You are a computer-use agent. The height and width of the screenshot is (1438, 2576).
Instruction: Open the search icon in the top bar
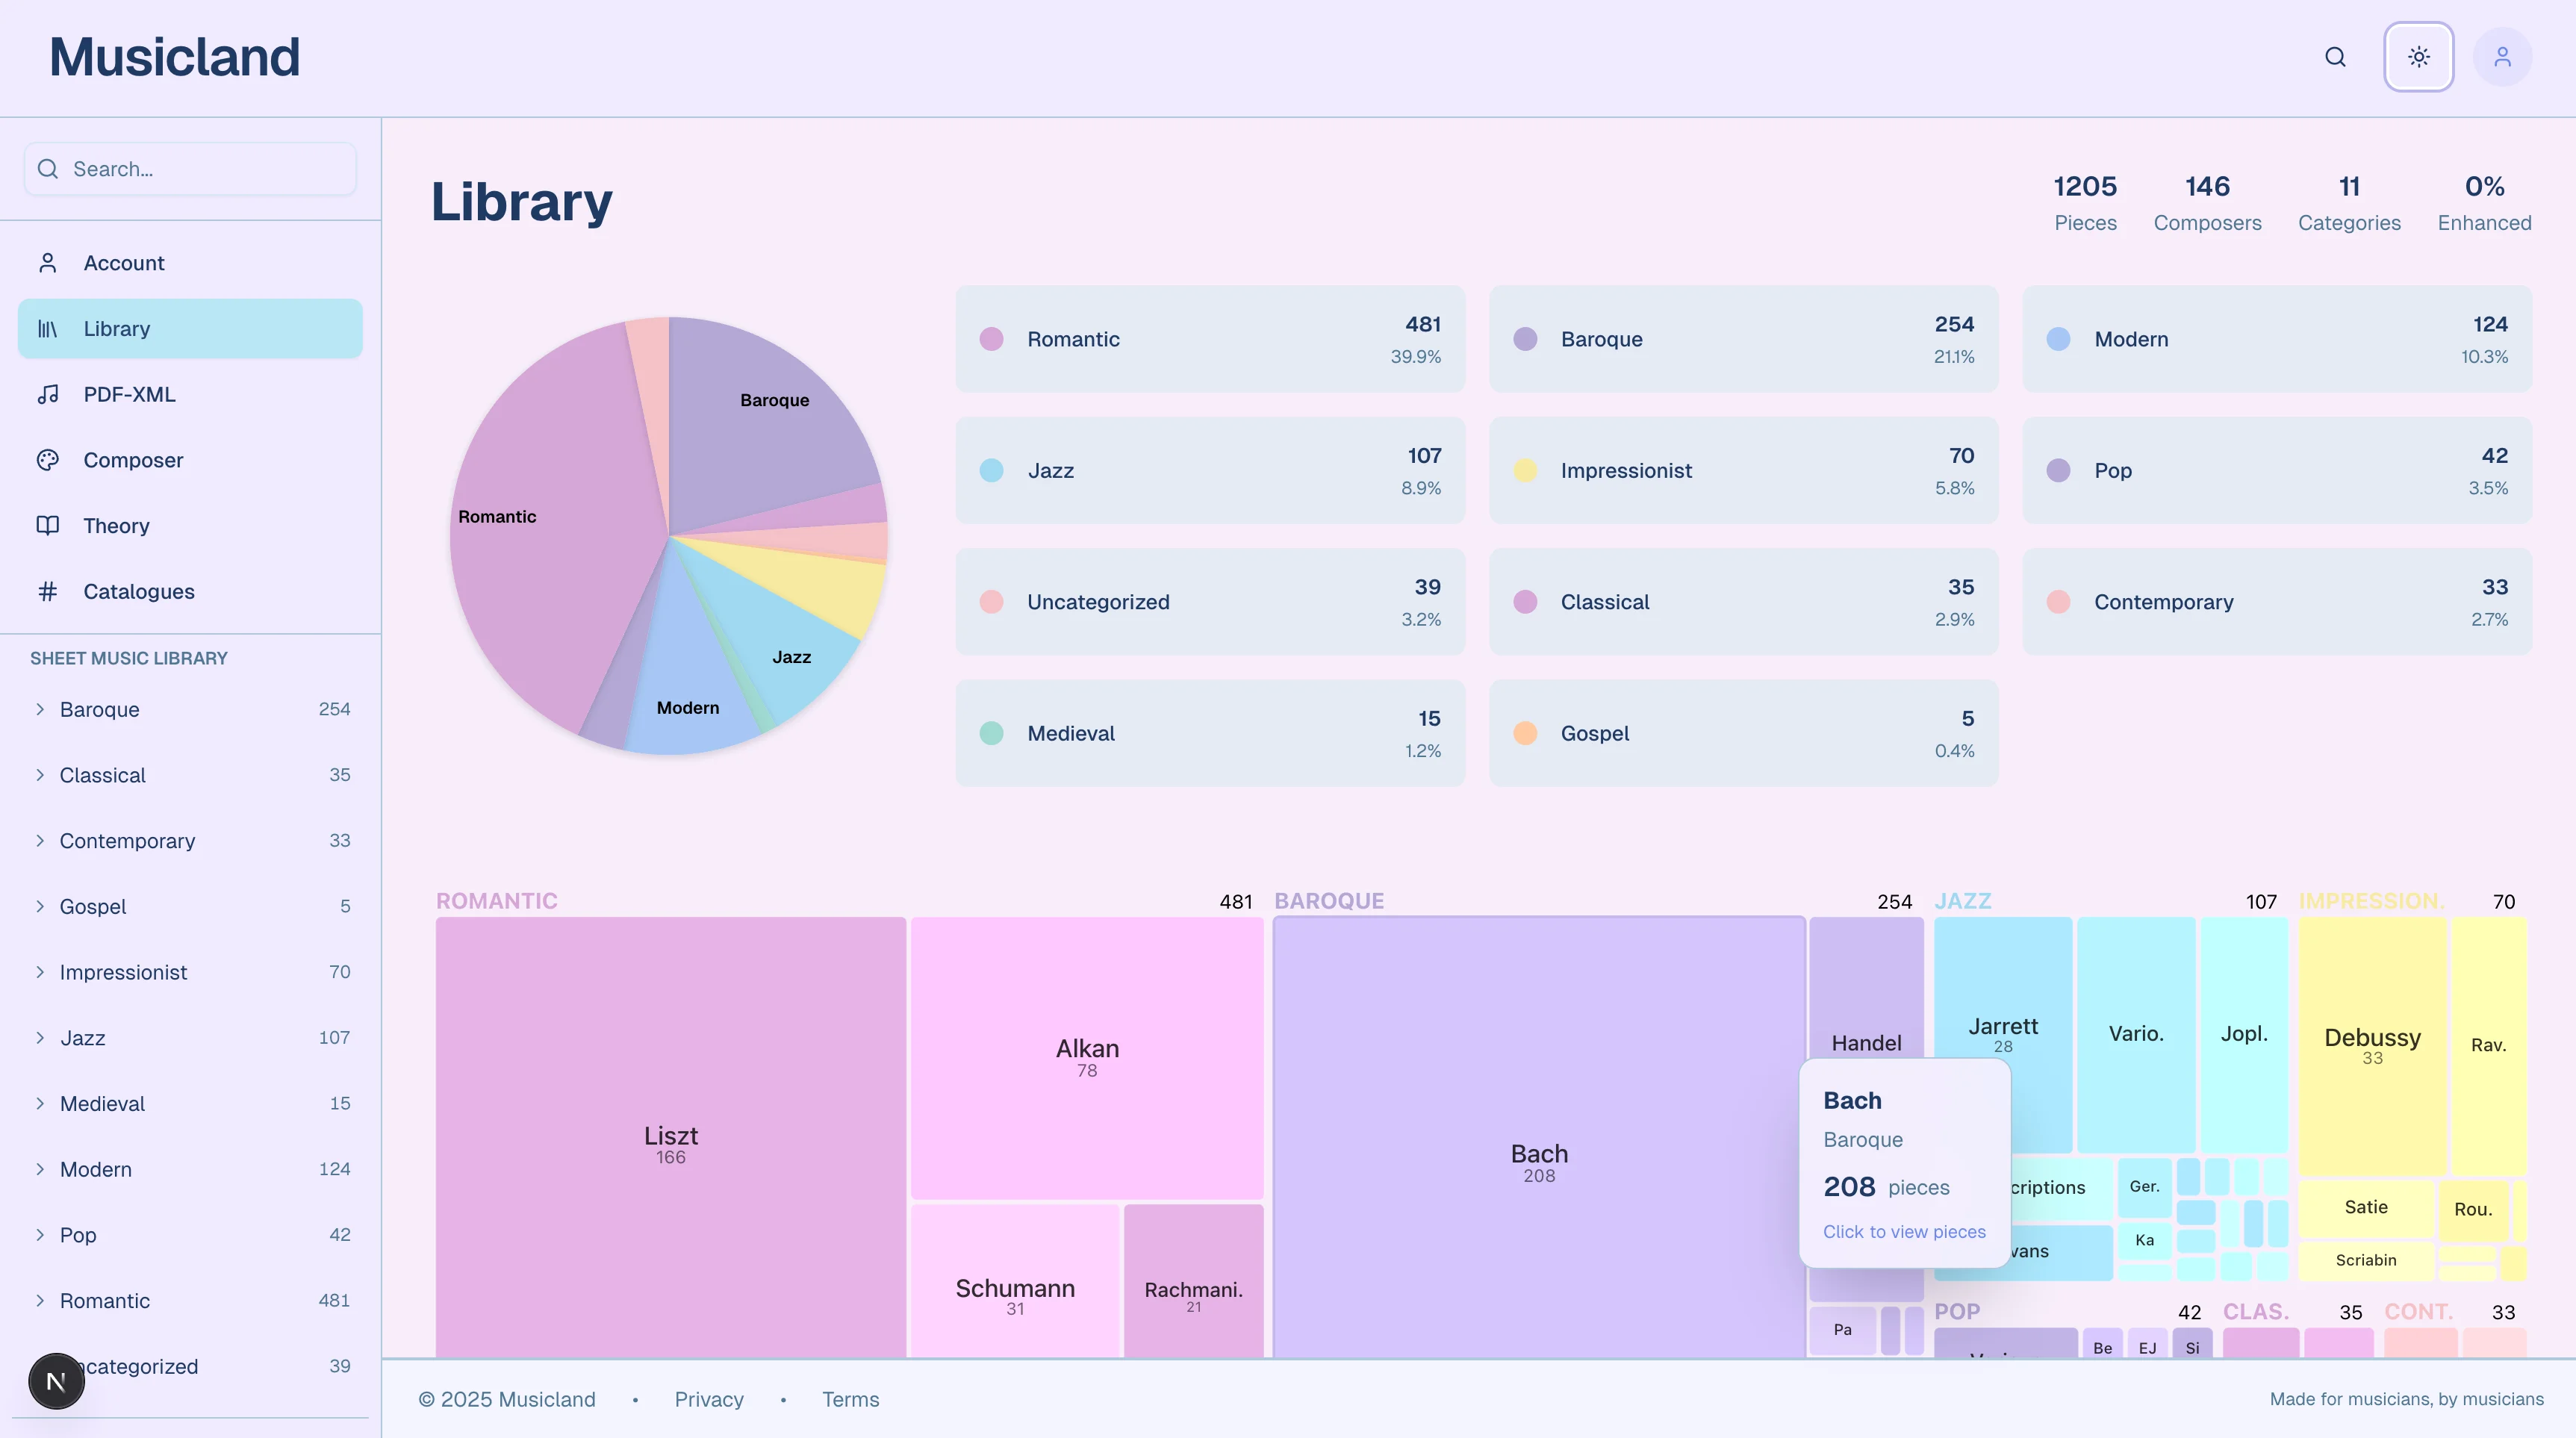pyautogui.click(x=2335, y=57)
